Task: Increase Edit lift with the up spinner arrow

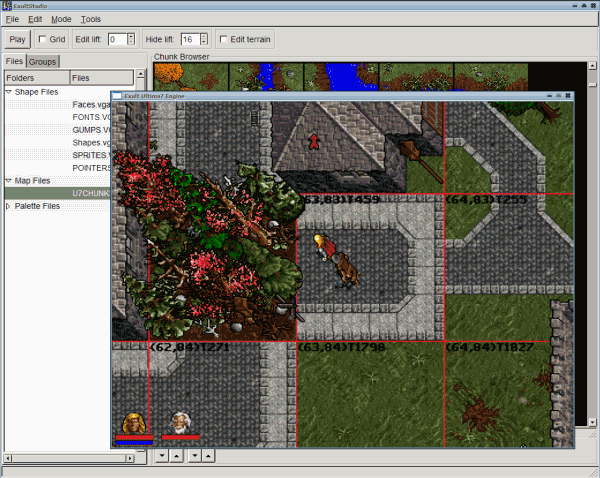Action: coord(131,36)
